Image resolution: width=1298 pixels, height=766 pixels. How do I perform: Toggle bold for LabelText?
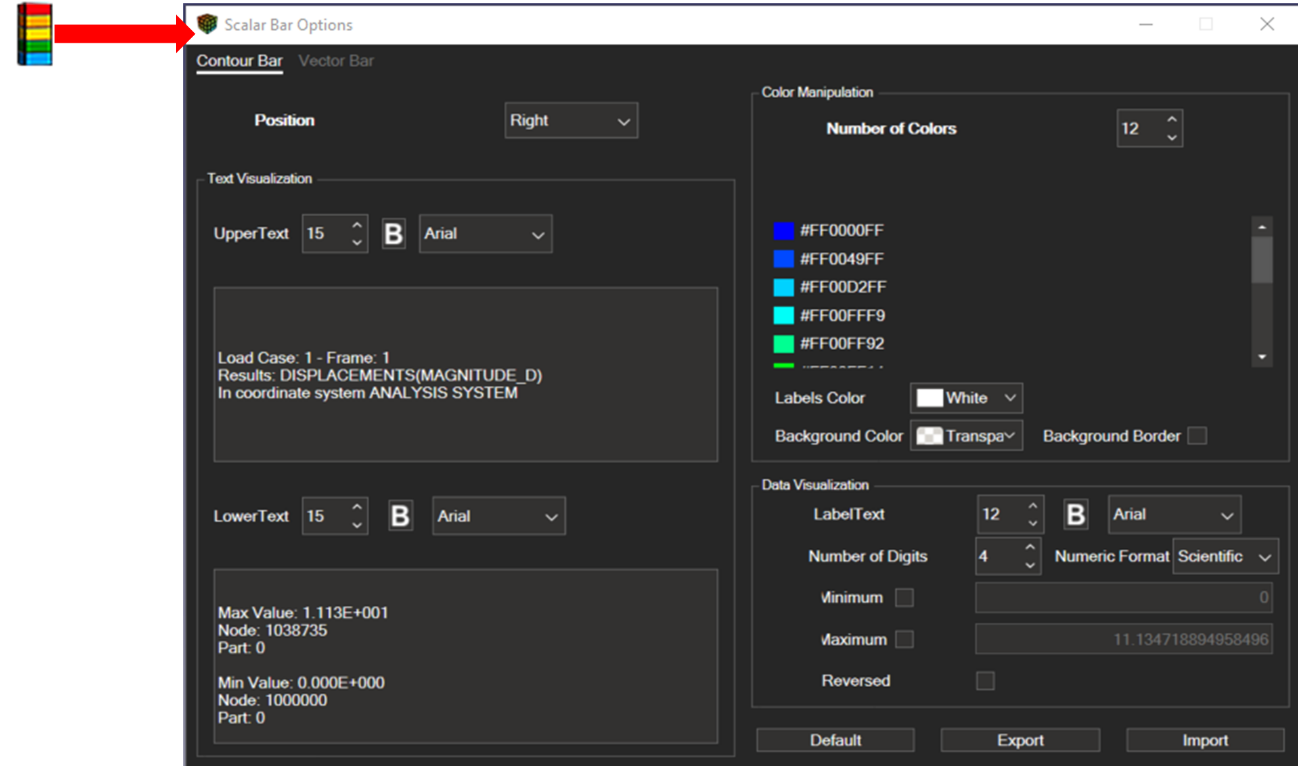click(1076, 515)
